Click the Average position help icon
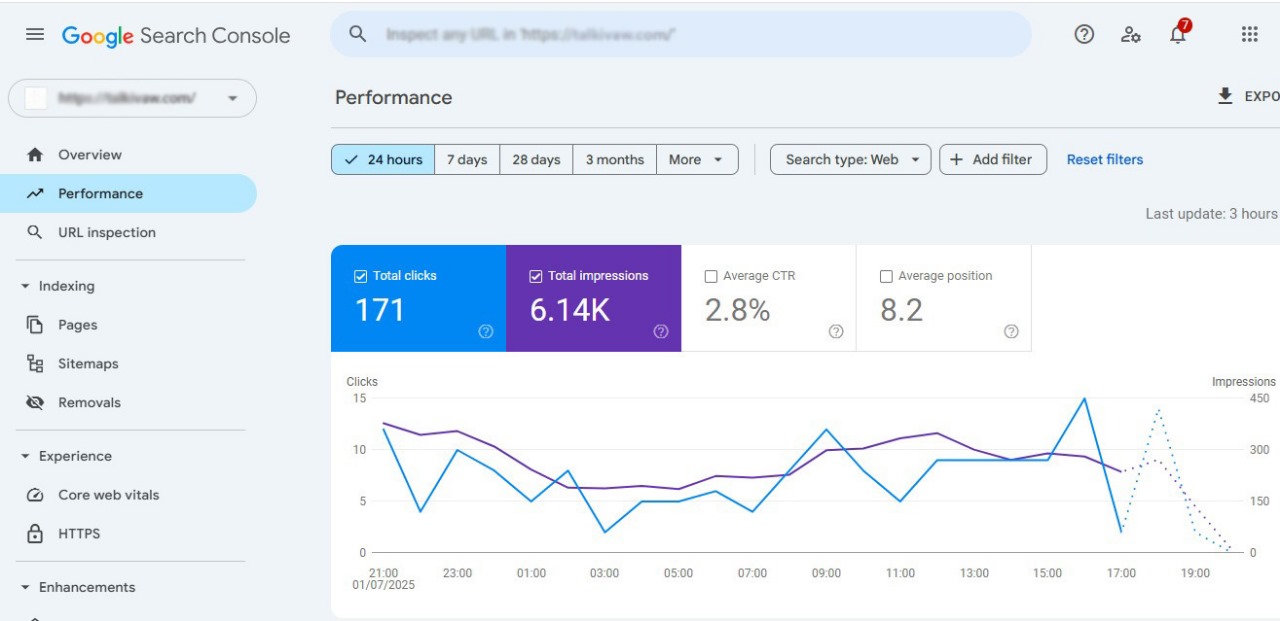This screenshot has height=621, width=1280. click(x=1011, y=332)
